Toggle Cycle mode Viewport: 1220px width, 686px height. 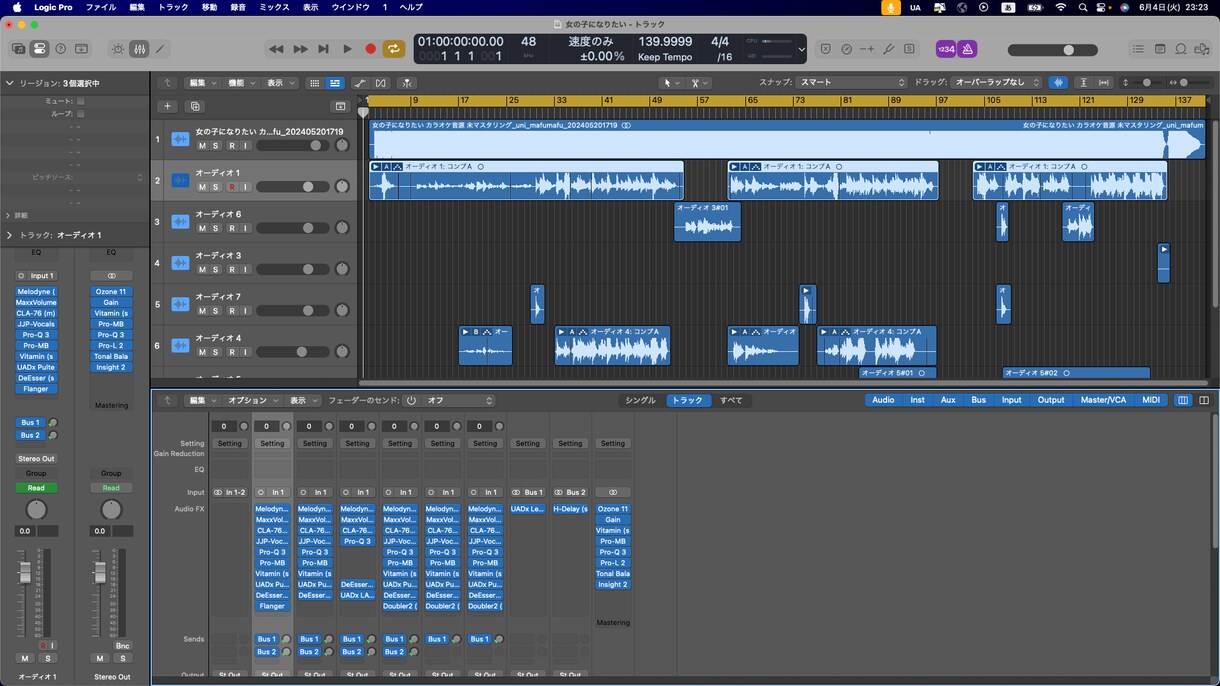(394, 48)
